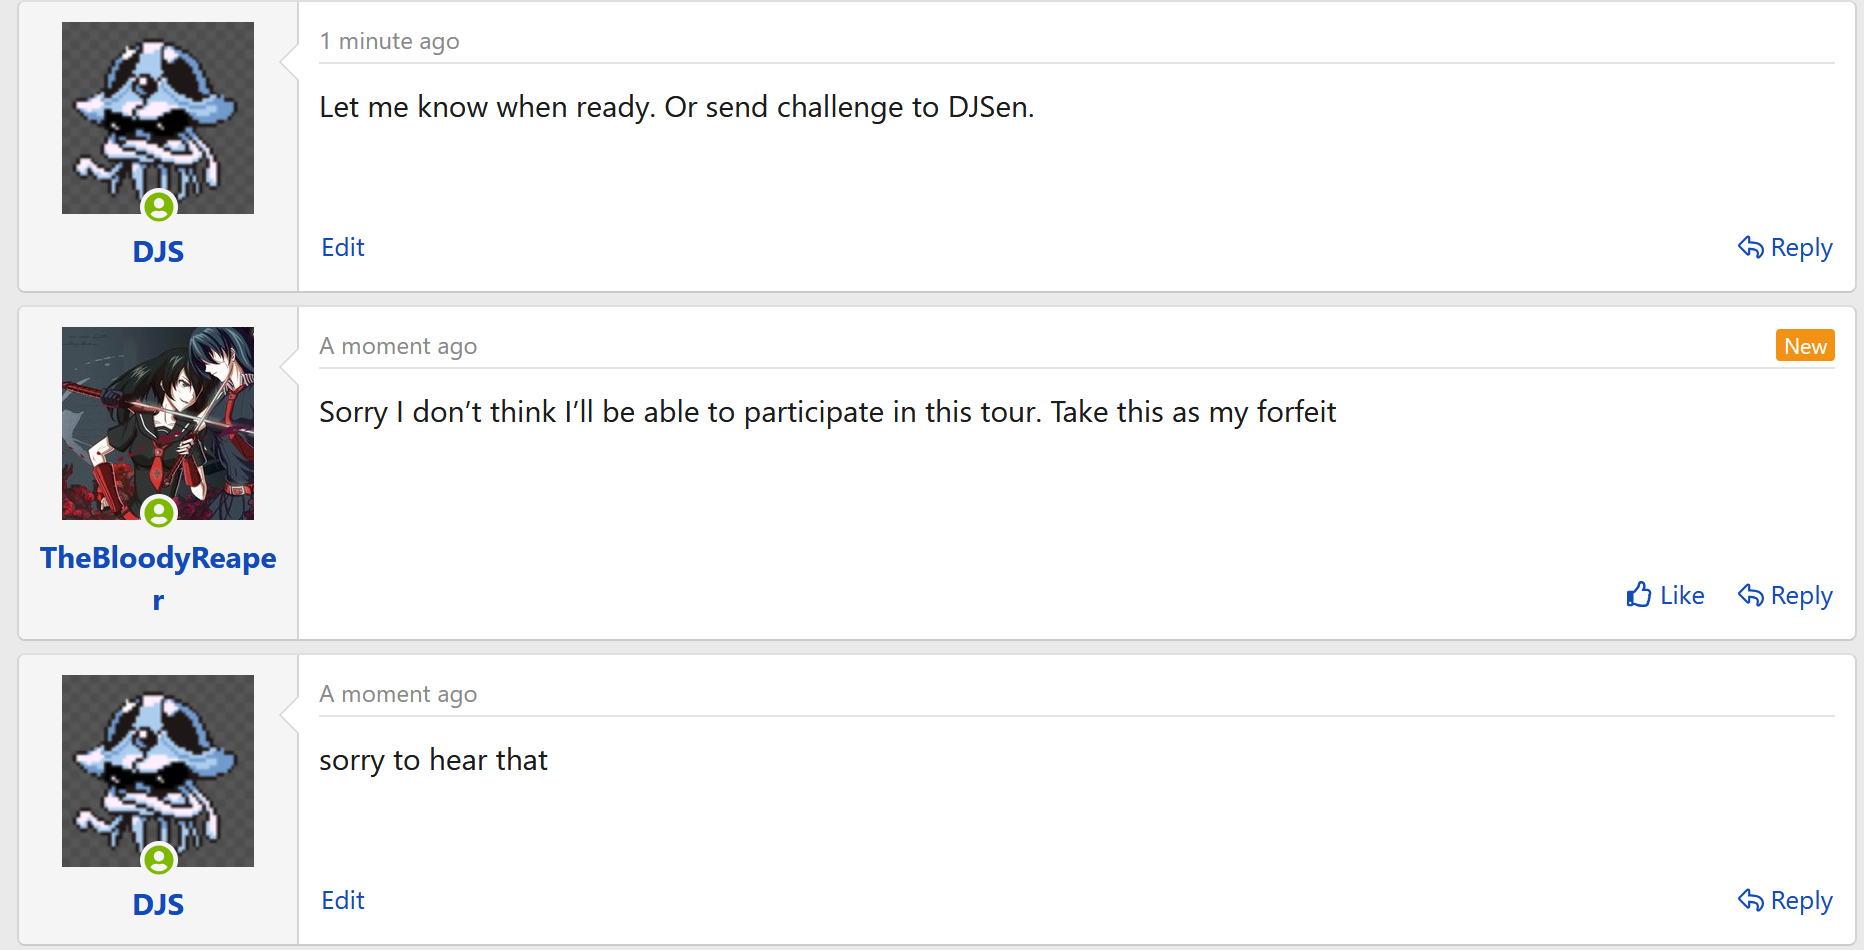1864x950 pixels.
Task: Click the DJS mushroom avatar on last post
Action: [158, 765]
